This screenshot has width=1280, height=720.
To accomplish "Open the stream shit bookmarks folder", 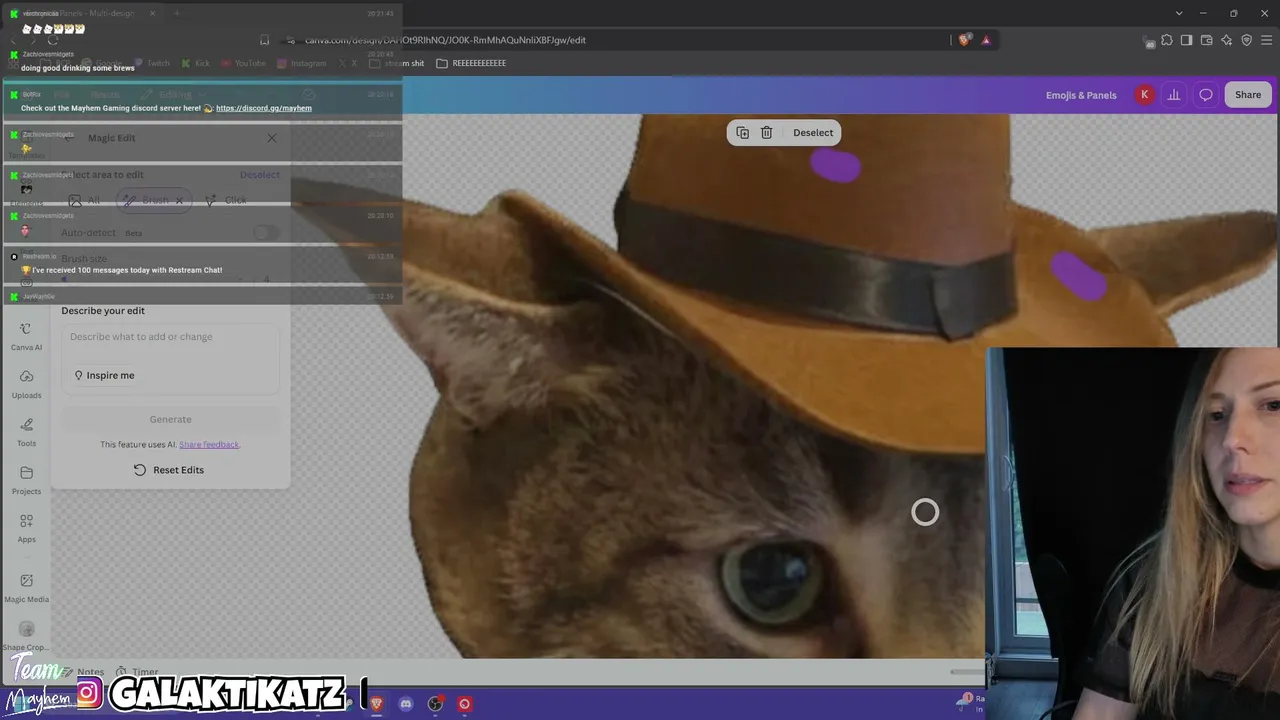I will click(x=397, y=63).
